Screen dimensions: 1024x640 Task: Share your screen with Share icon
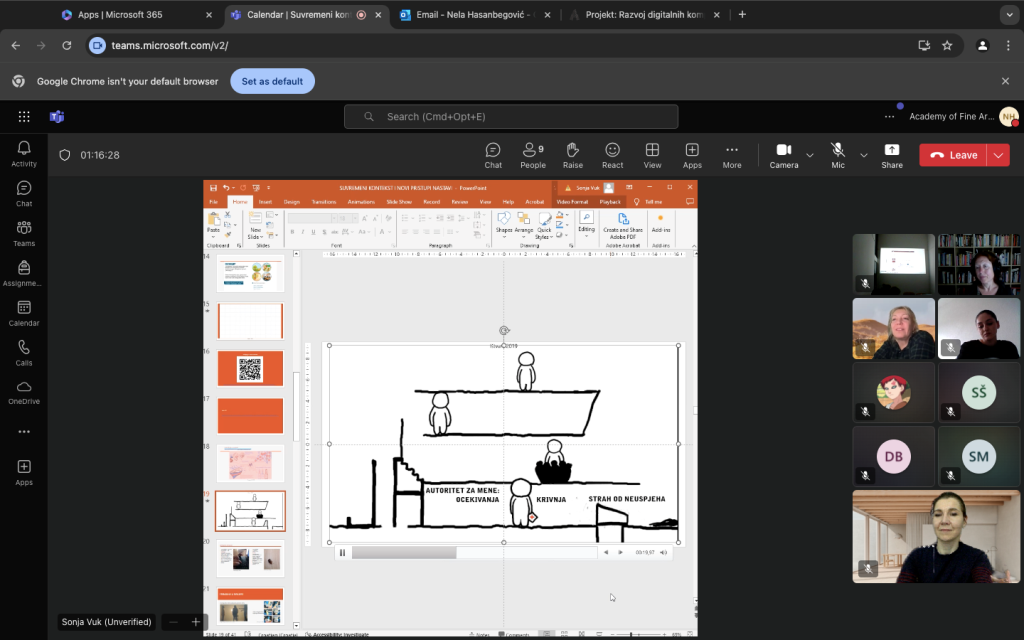coord(891,155)
